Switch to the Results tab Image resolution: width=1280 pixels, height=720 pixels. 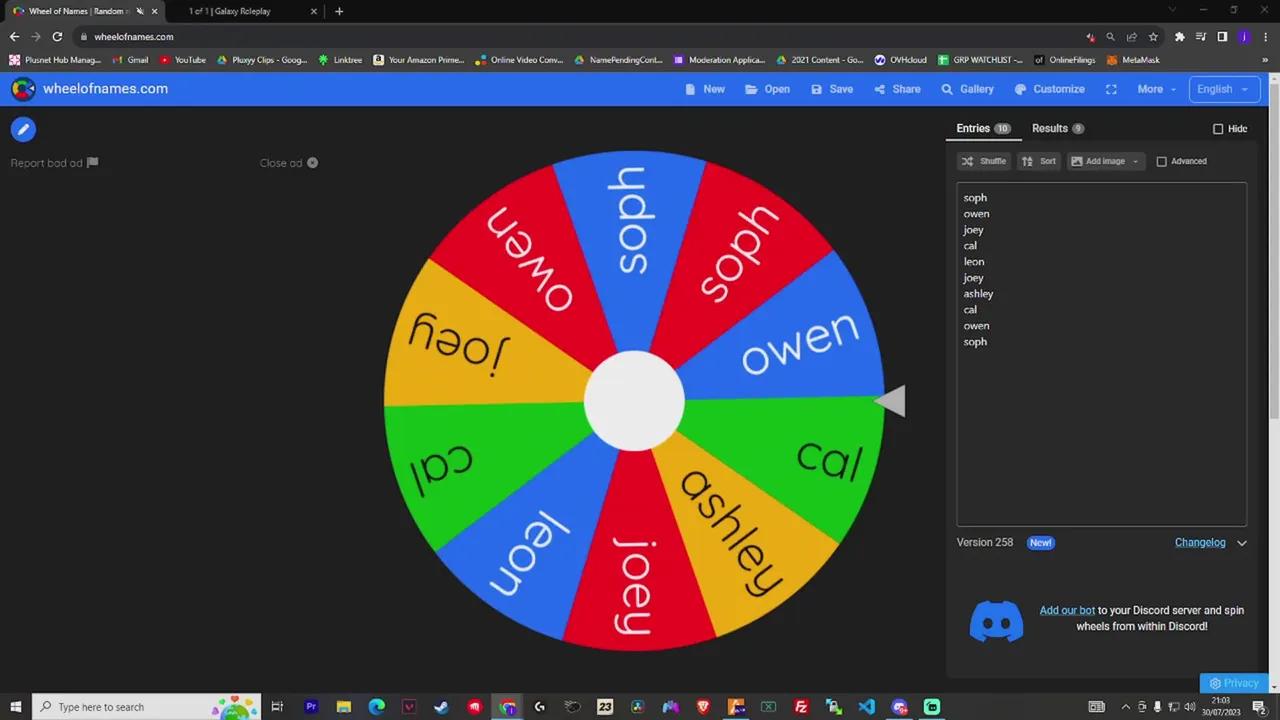pyautogui.click(x=1058, y=128)
